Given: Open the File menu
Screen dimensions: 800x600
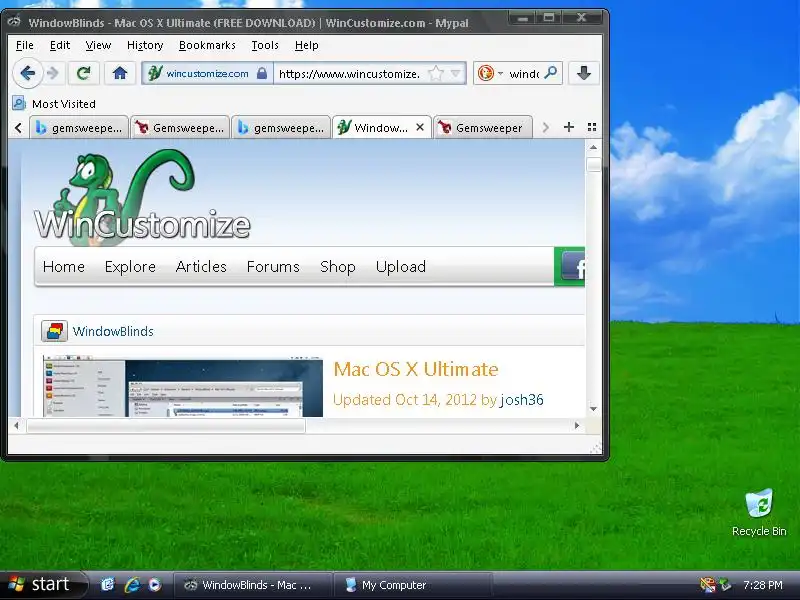Looking at the screenshot, I should [24, 45].
